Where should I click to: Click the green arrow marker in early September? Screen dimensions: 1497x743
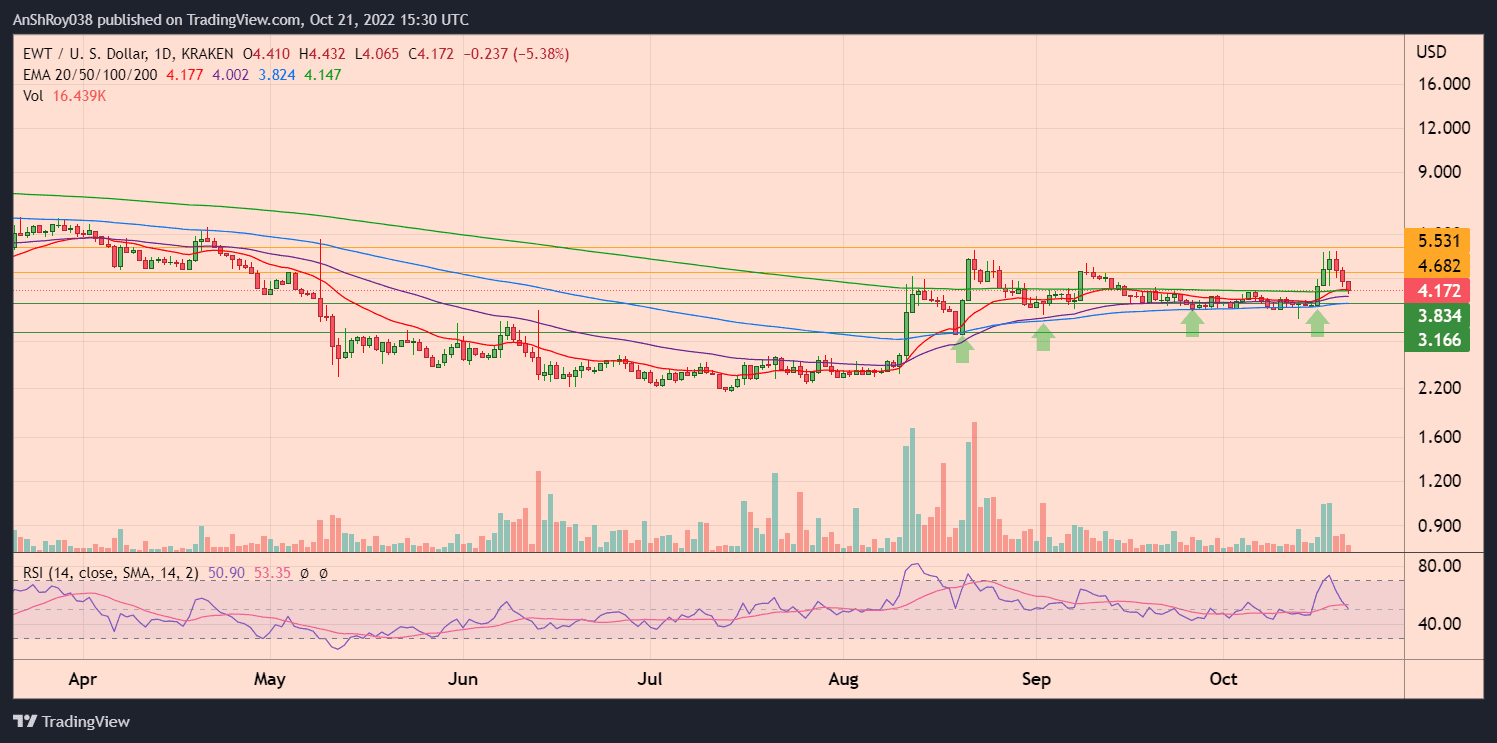tap(1043, 337)
